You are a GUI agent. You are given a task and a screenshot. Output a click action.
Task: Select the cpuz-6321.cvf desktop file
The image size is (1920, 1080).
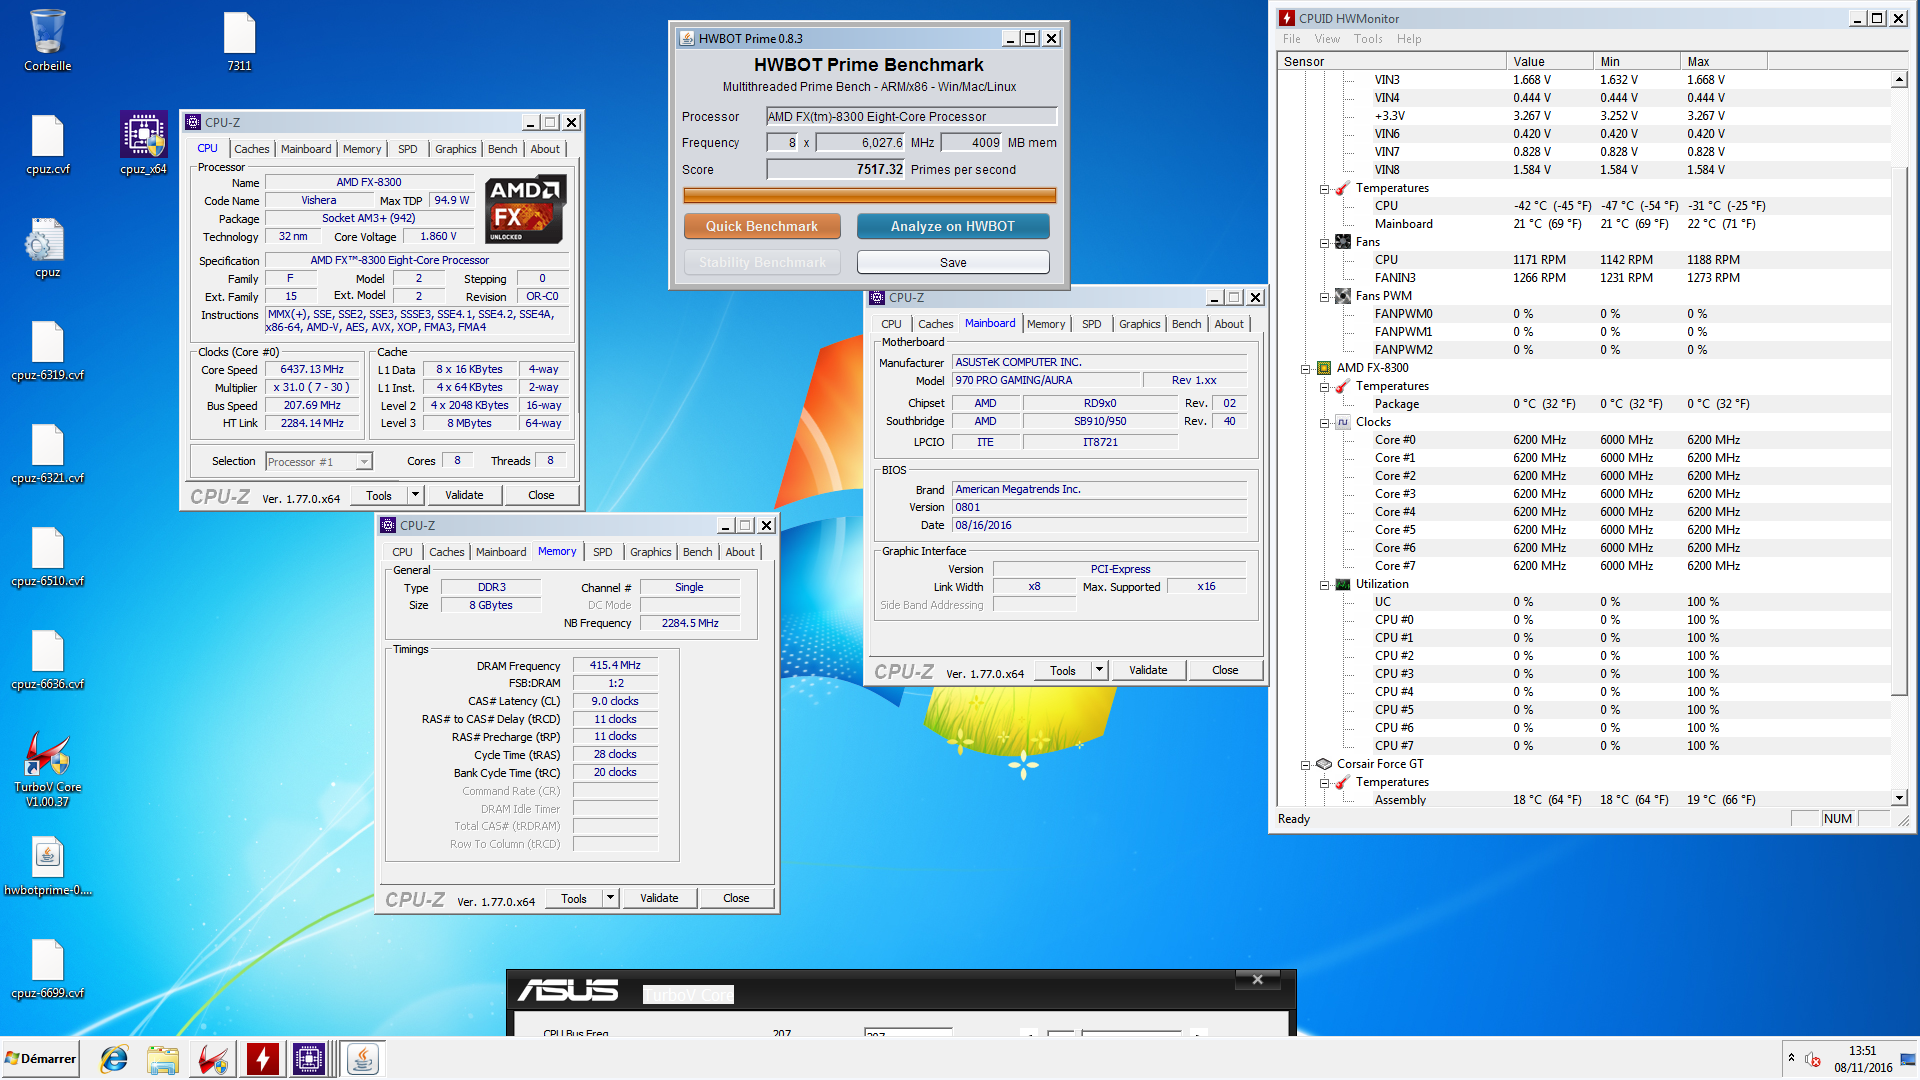(47, 453)
